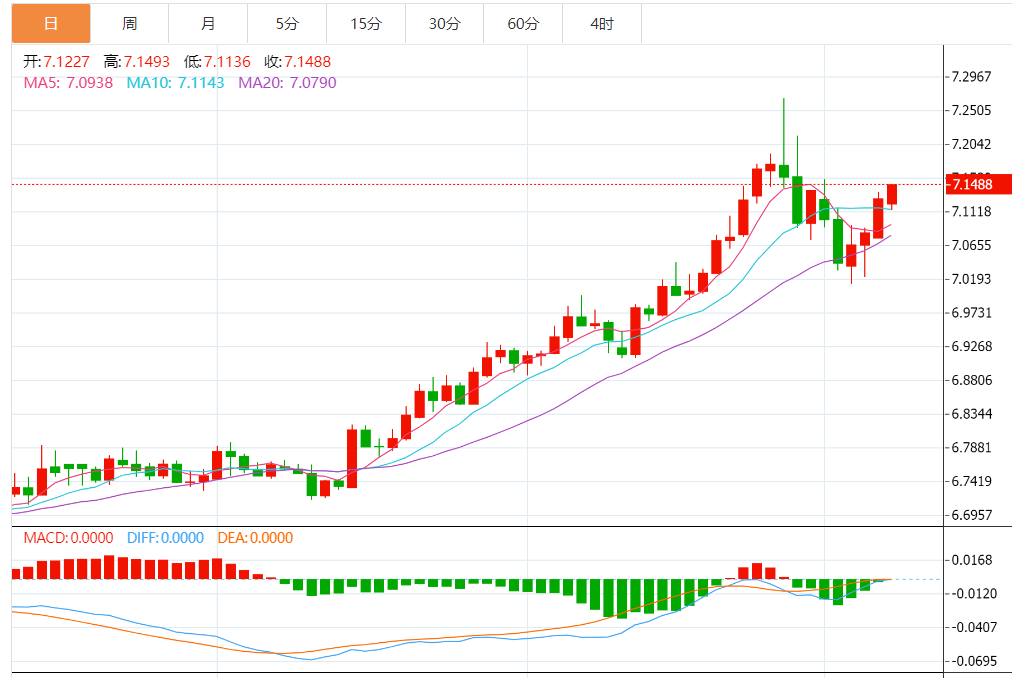Click the 6.6957 price axis label
Viewport: 1012px width, 678px height.
(x=971, y=515)
